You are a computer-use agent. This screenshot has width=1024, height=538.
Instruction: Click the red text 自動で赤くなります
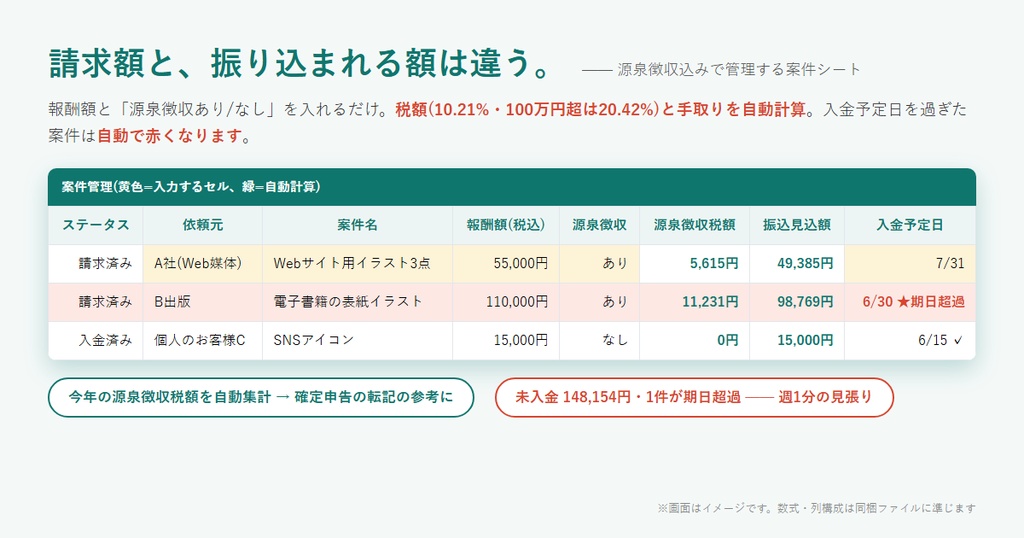[x=170, y=136]
